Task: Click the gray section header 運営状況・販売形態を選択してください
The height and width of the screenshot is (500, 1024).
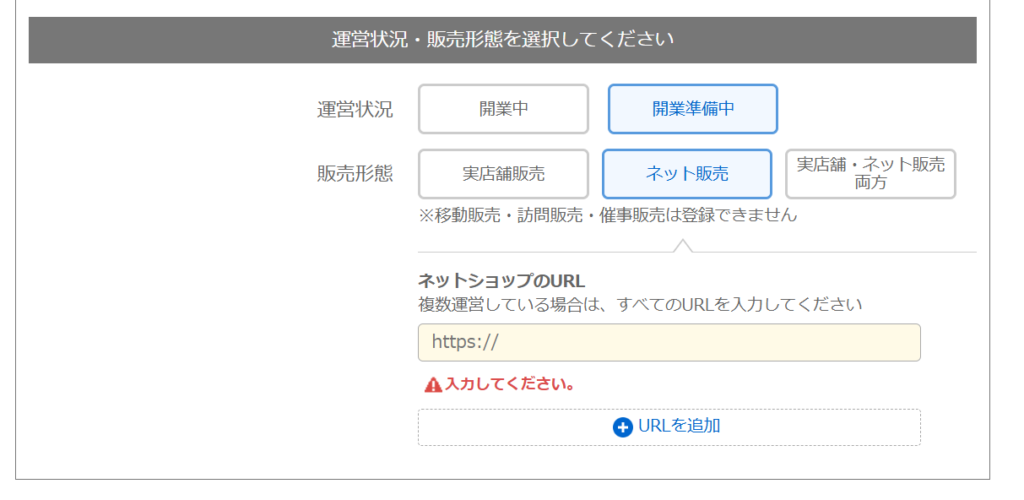Action: click(x=502, y=40)
